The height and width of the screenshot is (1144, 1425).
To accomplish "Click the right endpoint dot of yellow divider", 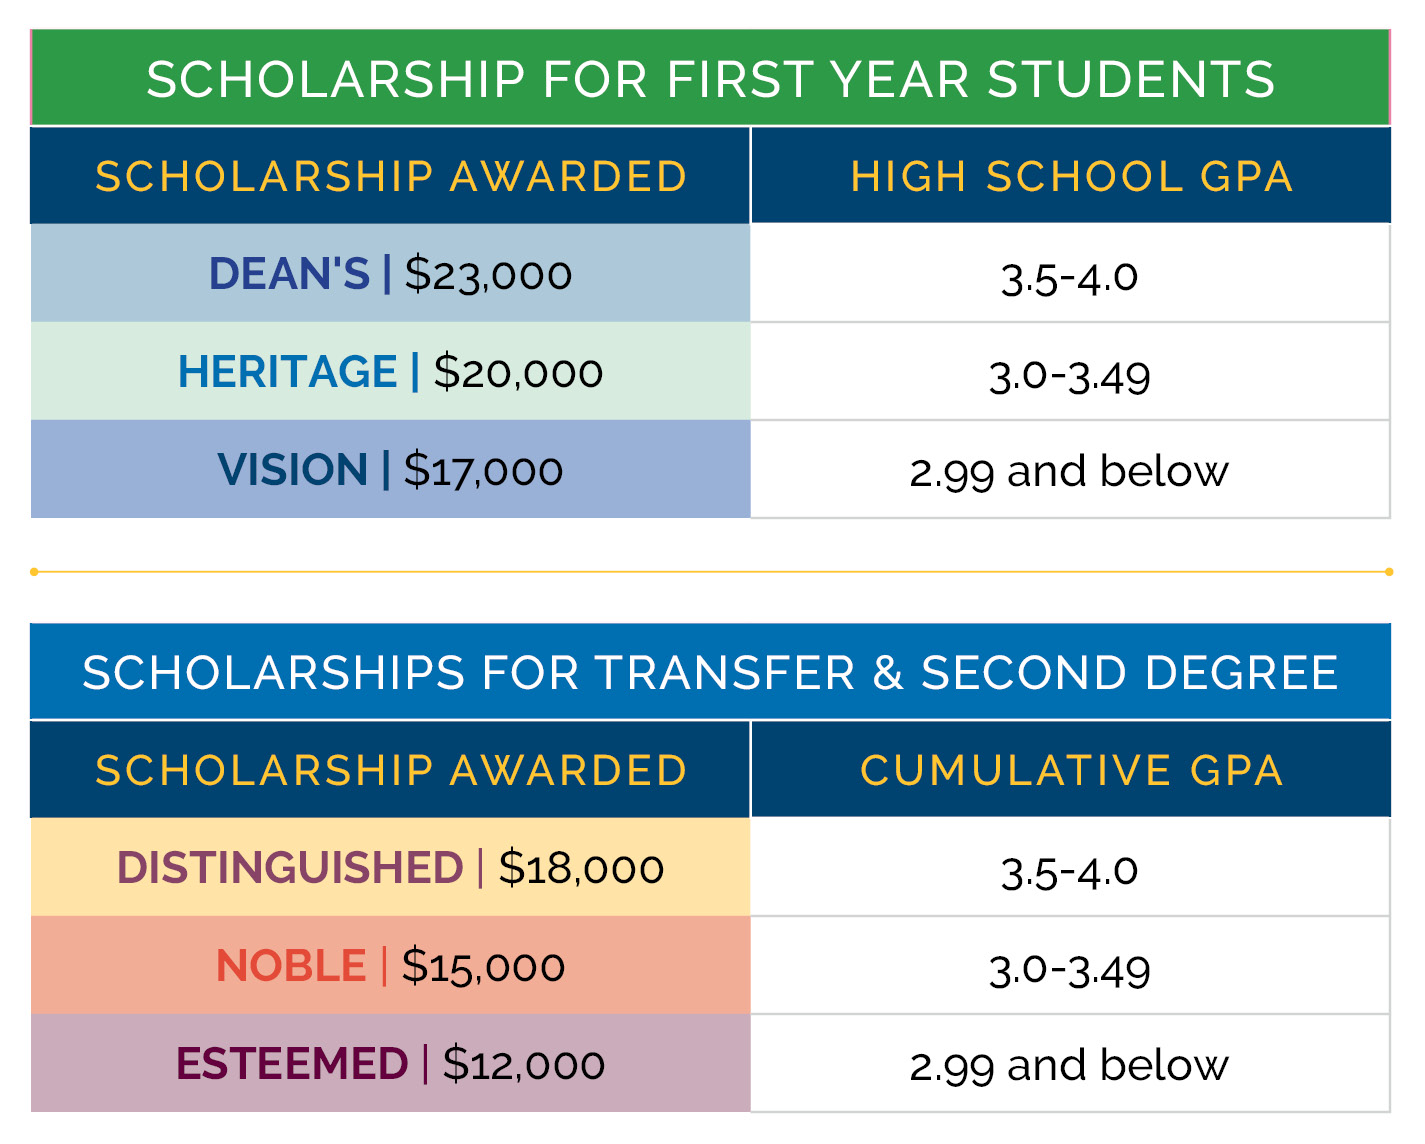I will [x=1389, y=572].
